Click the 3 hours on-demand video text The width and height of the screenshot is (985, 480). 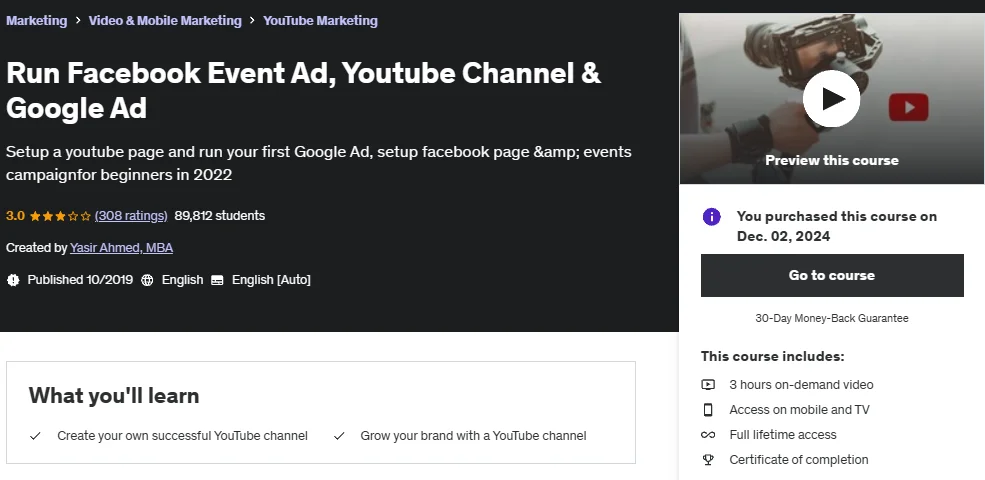tap(802, 385)
